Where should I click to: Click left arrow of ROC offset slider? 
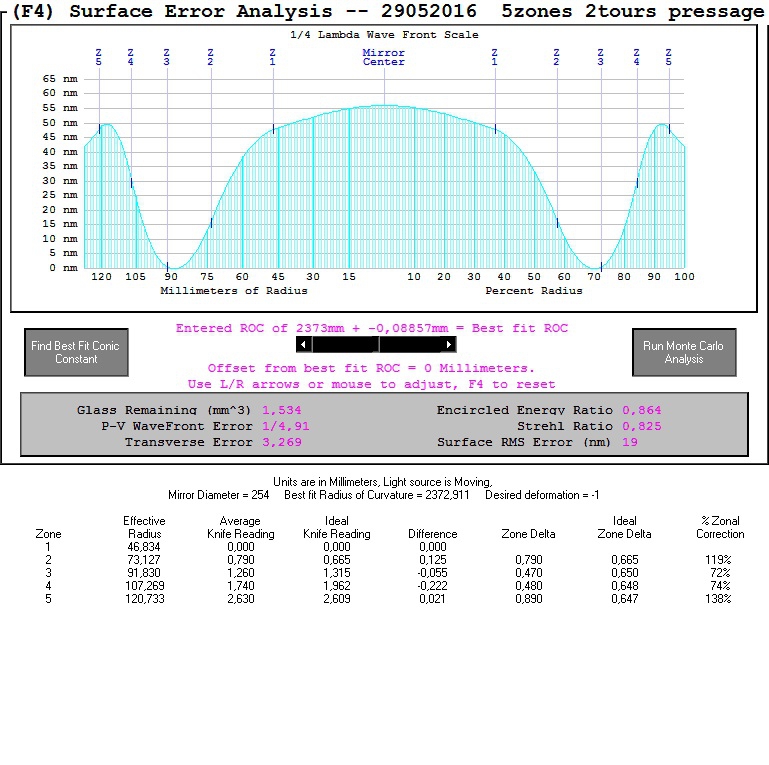pos(304,345)
